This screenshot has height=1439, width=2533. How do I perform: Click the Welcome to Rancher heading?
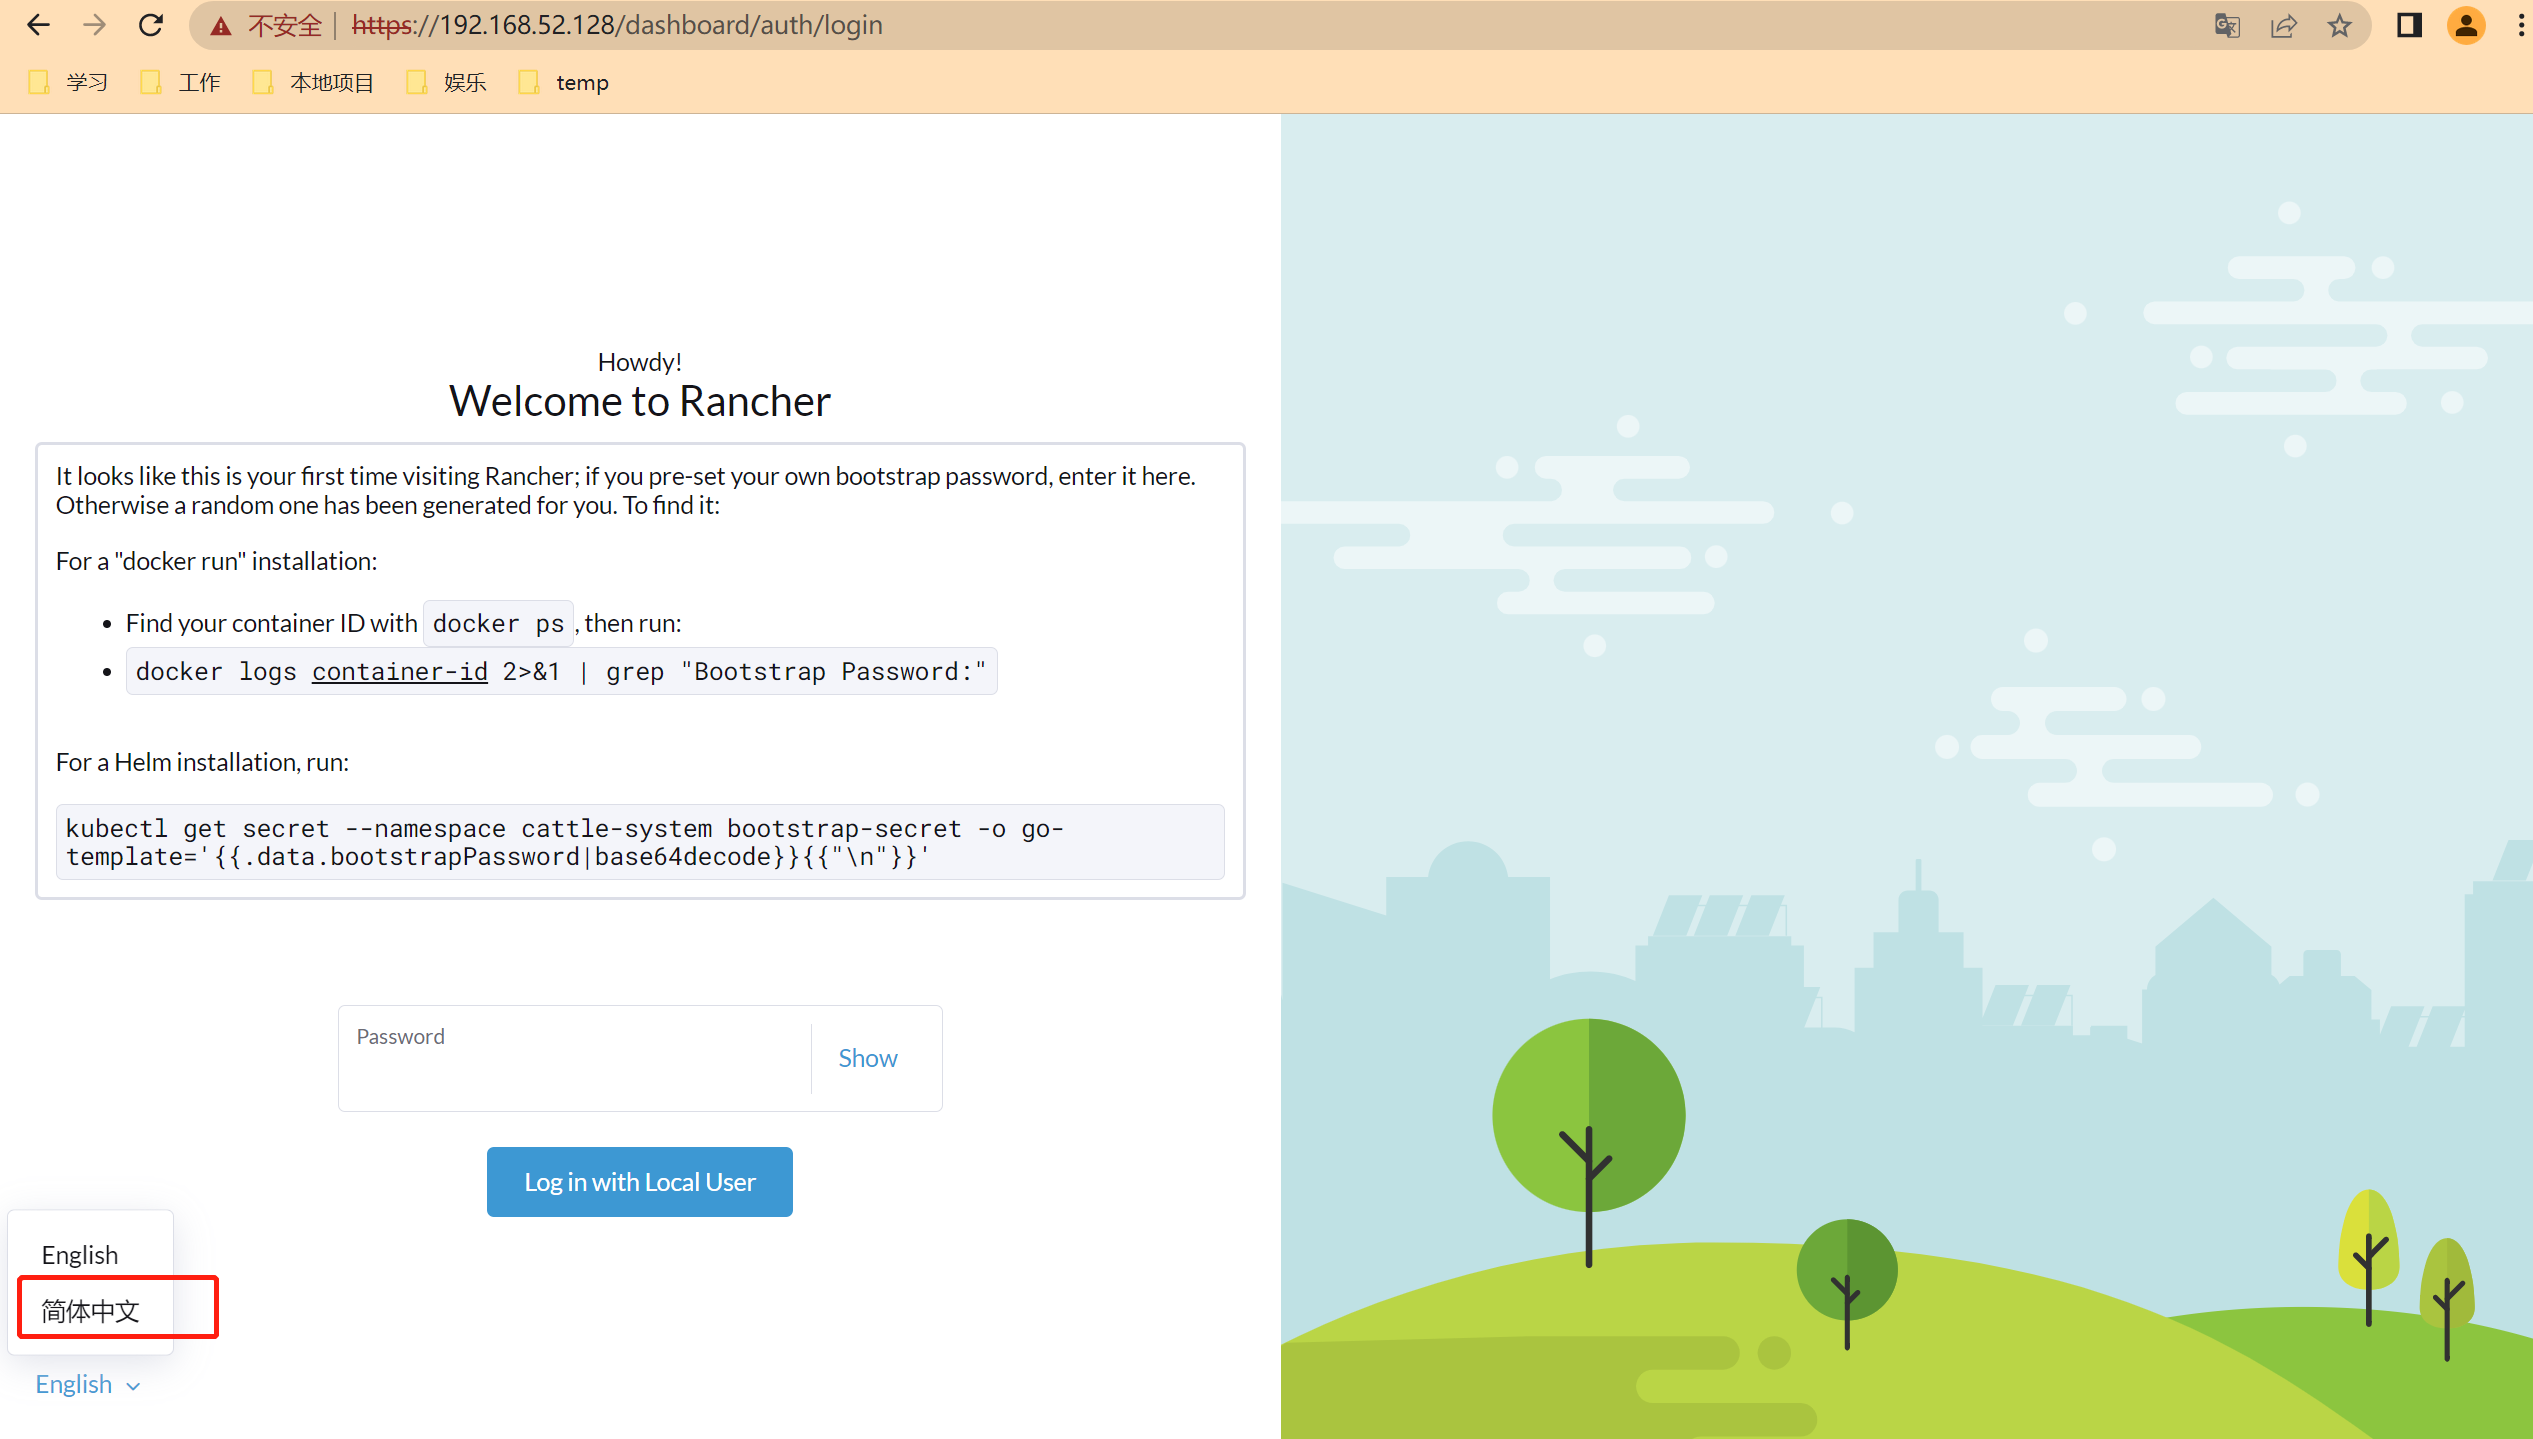640,401
